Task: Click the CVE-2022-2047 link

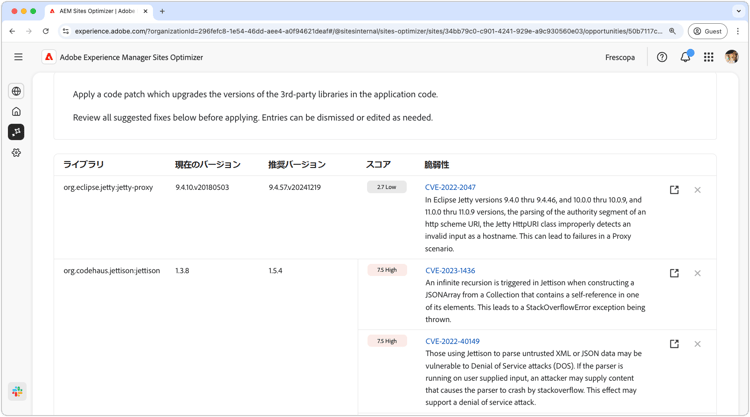Action: (x=450, y=187)
